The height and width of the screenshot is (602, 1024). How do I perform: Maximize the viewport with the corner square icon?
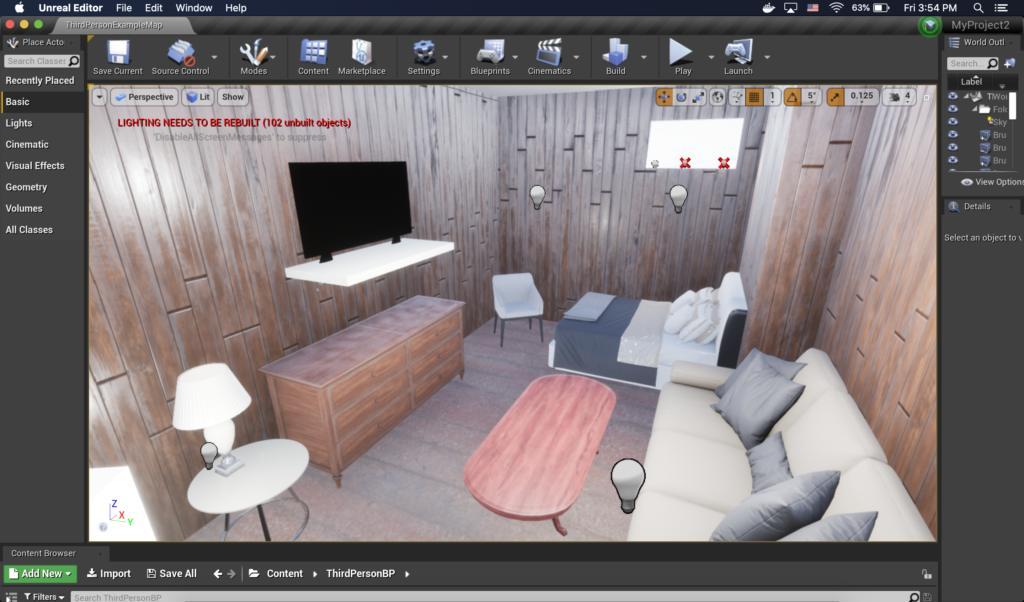[926, 97]
